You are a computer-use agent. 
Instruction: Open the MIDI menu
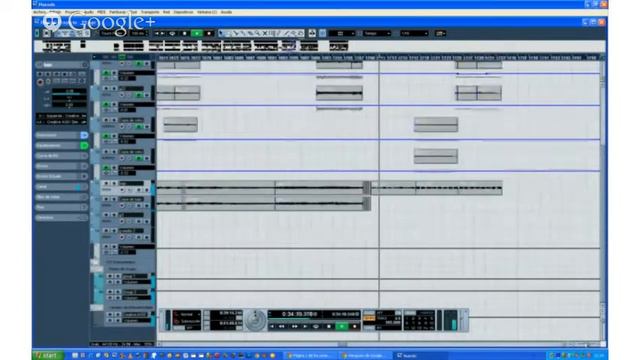pyautogui.click(x=101, y=12)
